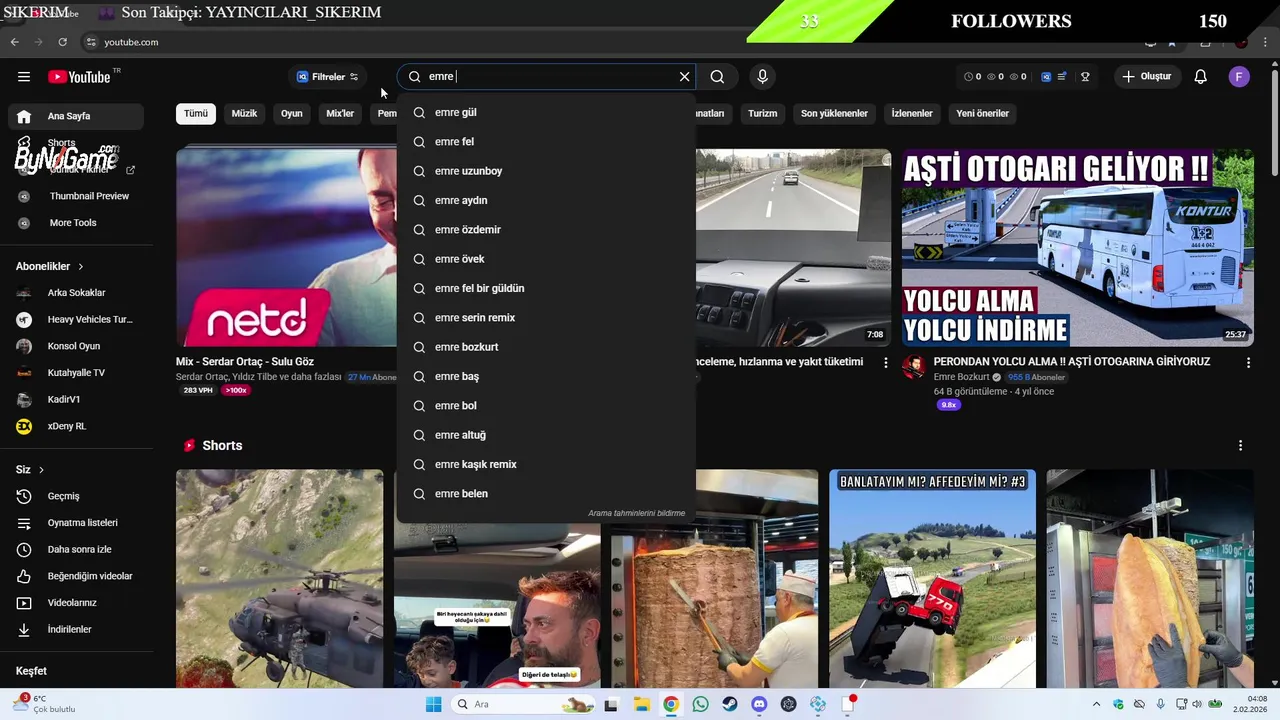Select the Turizm filter chip
This screenshot has height=720, width=1280.
coord(762,113)
